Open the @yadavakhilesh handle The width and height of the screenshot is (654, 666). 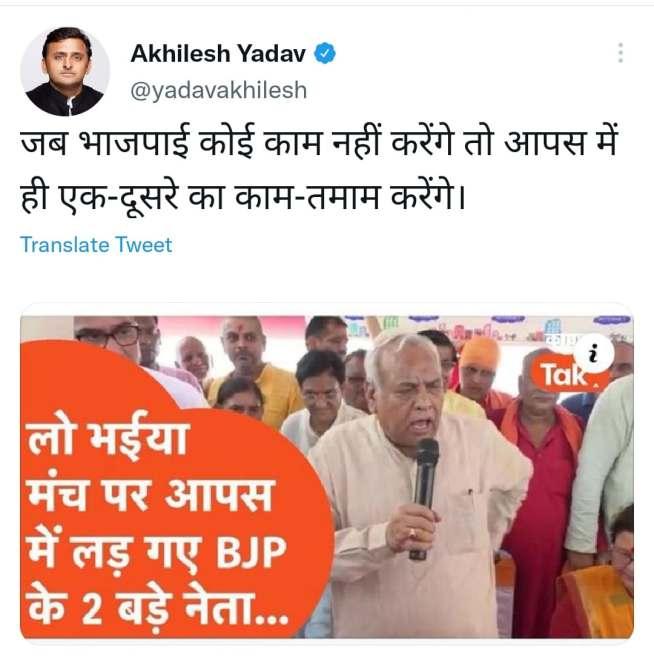pyautogui.click(x=218, y=90)
